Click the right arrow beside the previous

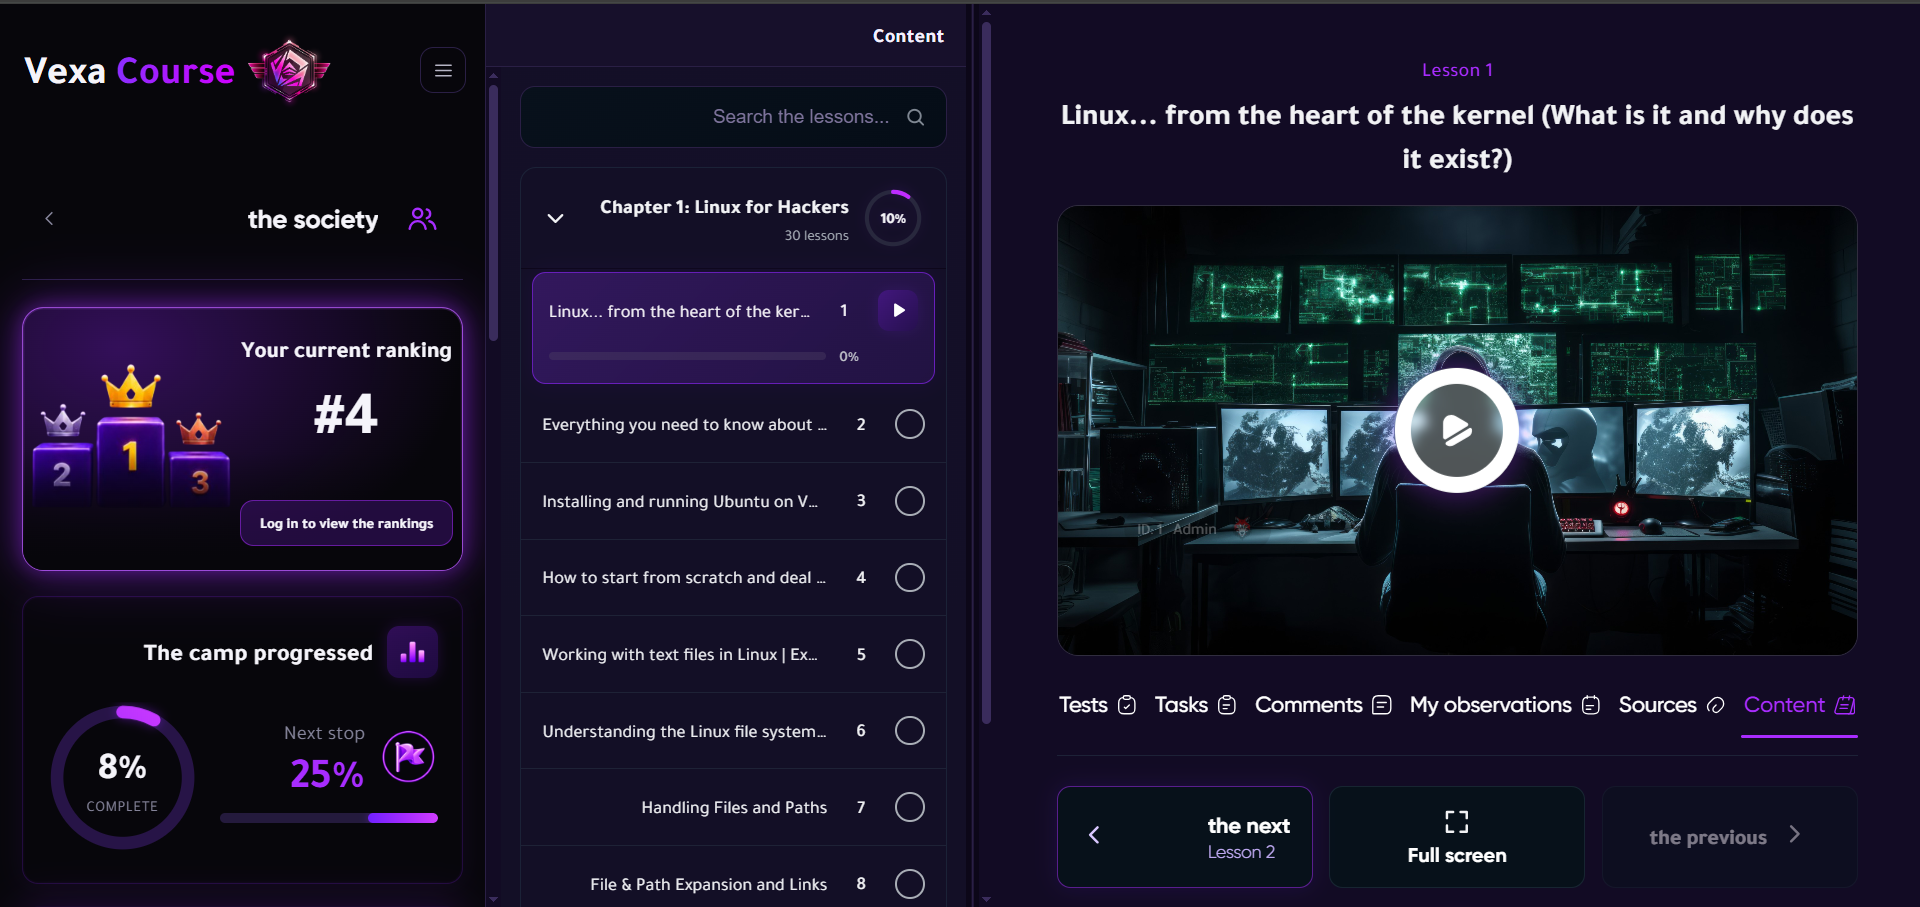point(1795,834)
